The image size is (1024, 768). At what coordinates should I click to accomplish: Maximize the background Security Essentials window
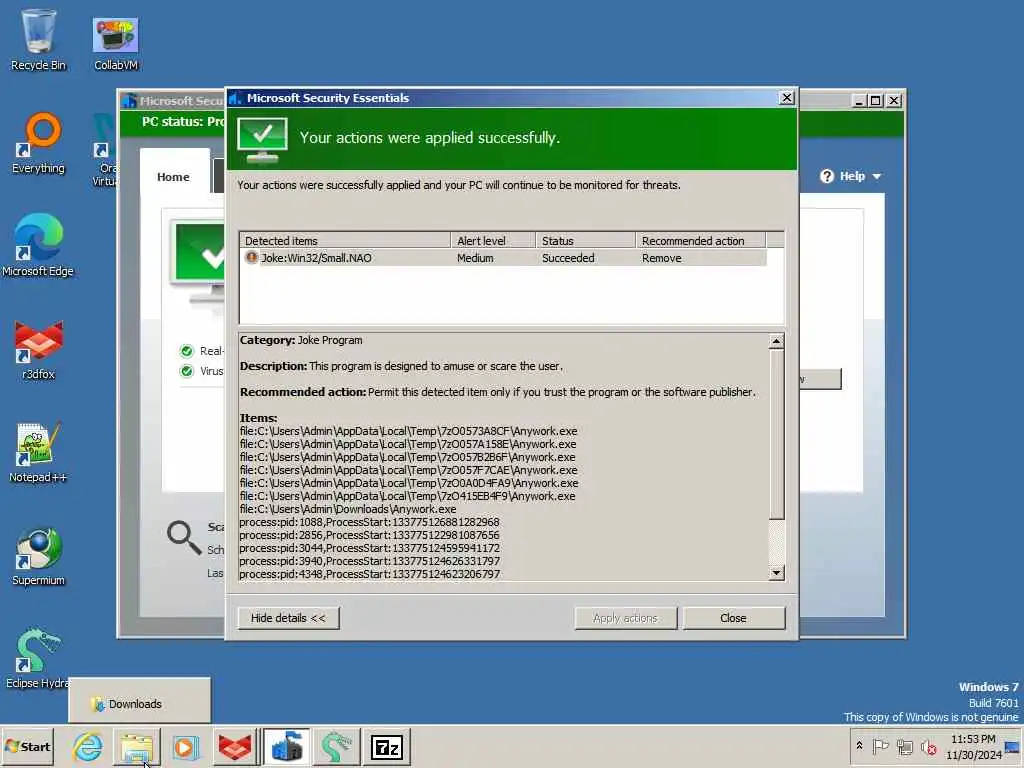(876, 101)
